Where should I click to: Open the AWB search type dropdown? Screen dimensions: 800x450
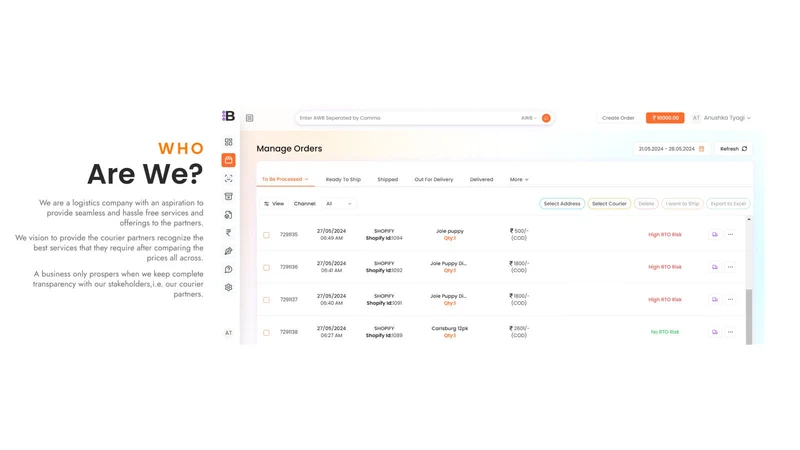(x=529, y=118)
